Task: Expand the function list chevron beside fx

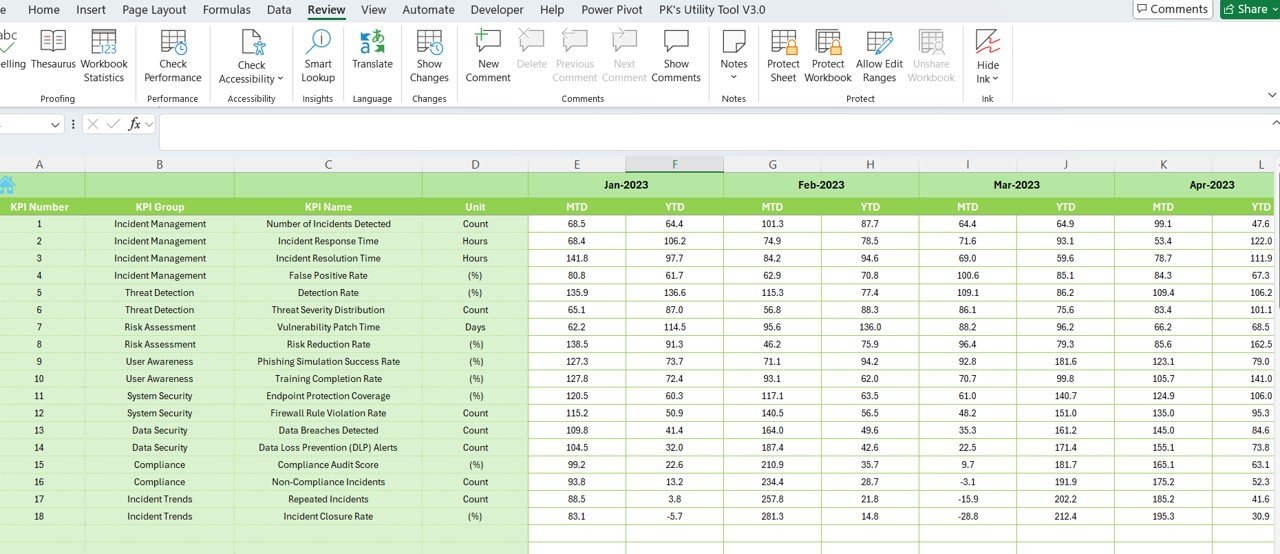Action: click(149, 125)
